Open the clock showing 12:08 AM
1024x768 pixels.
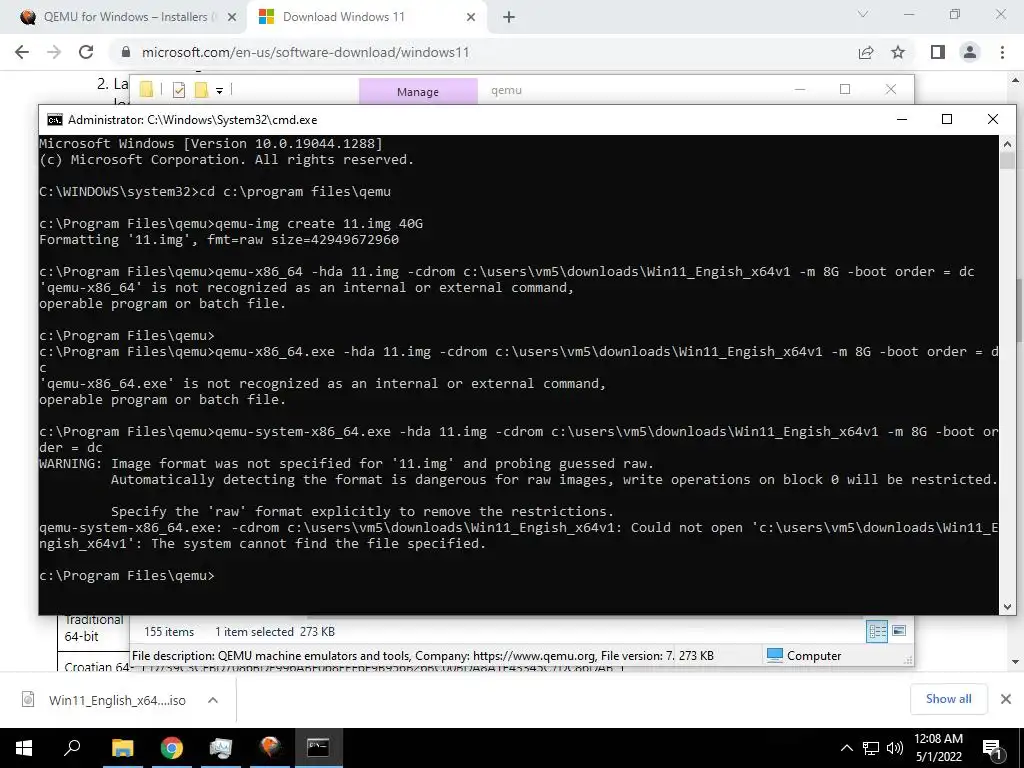point(938,748)
